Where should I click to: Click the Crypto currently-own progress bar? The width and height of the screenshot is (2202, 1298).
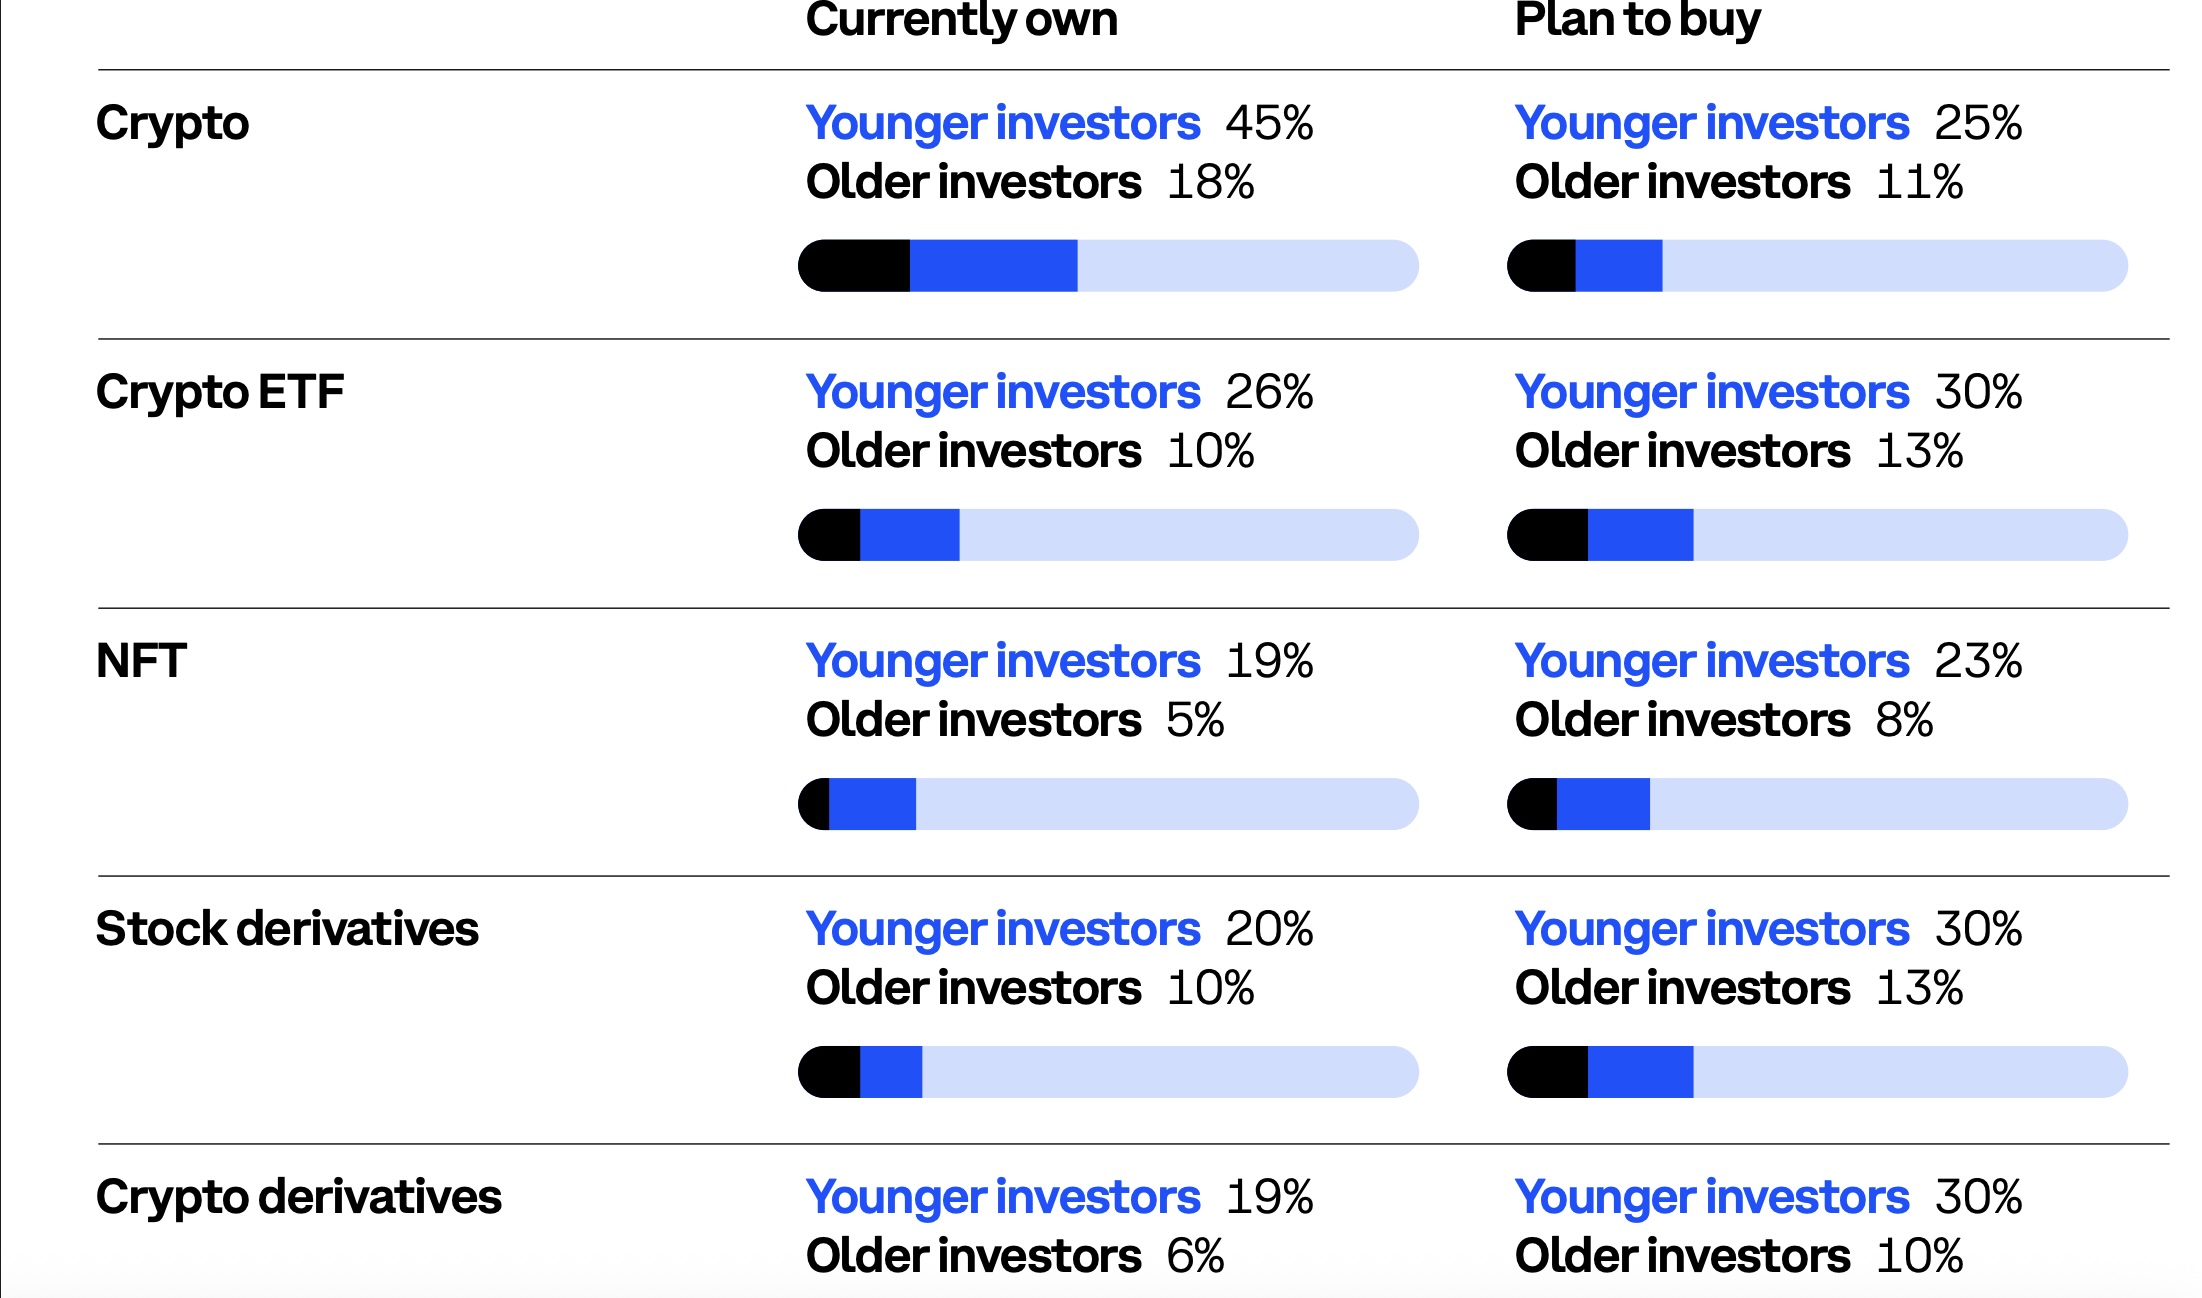pos(1108,266)
